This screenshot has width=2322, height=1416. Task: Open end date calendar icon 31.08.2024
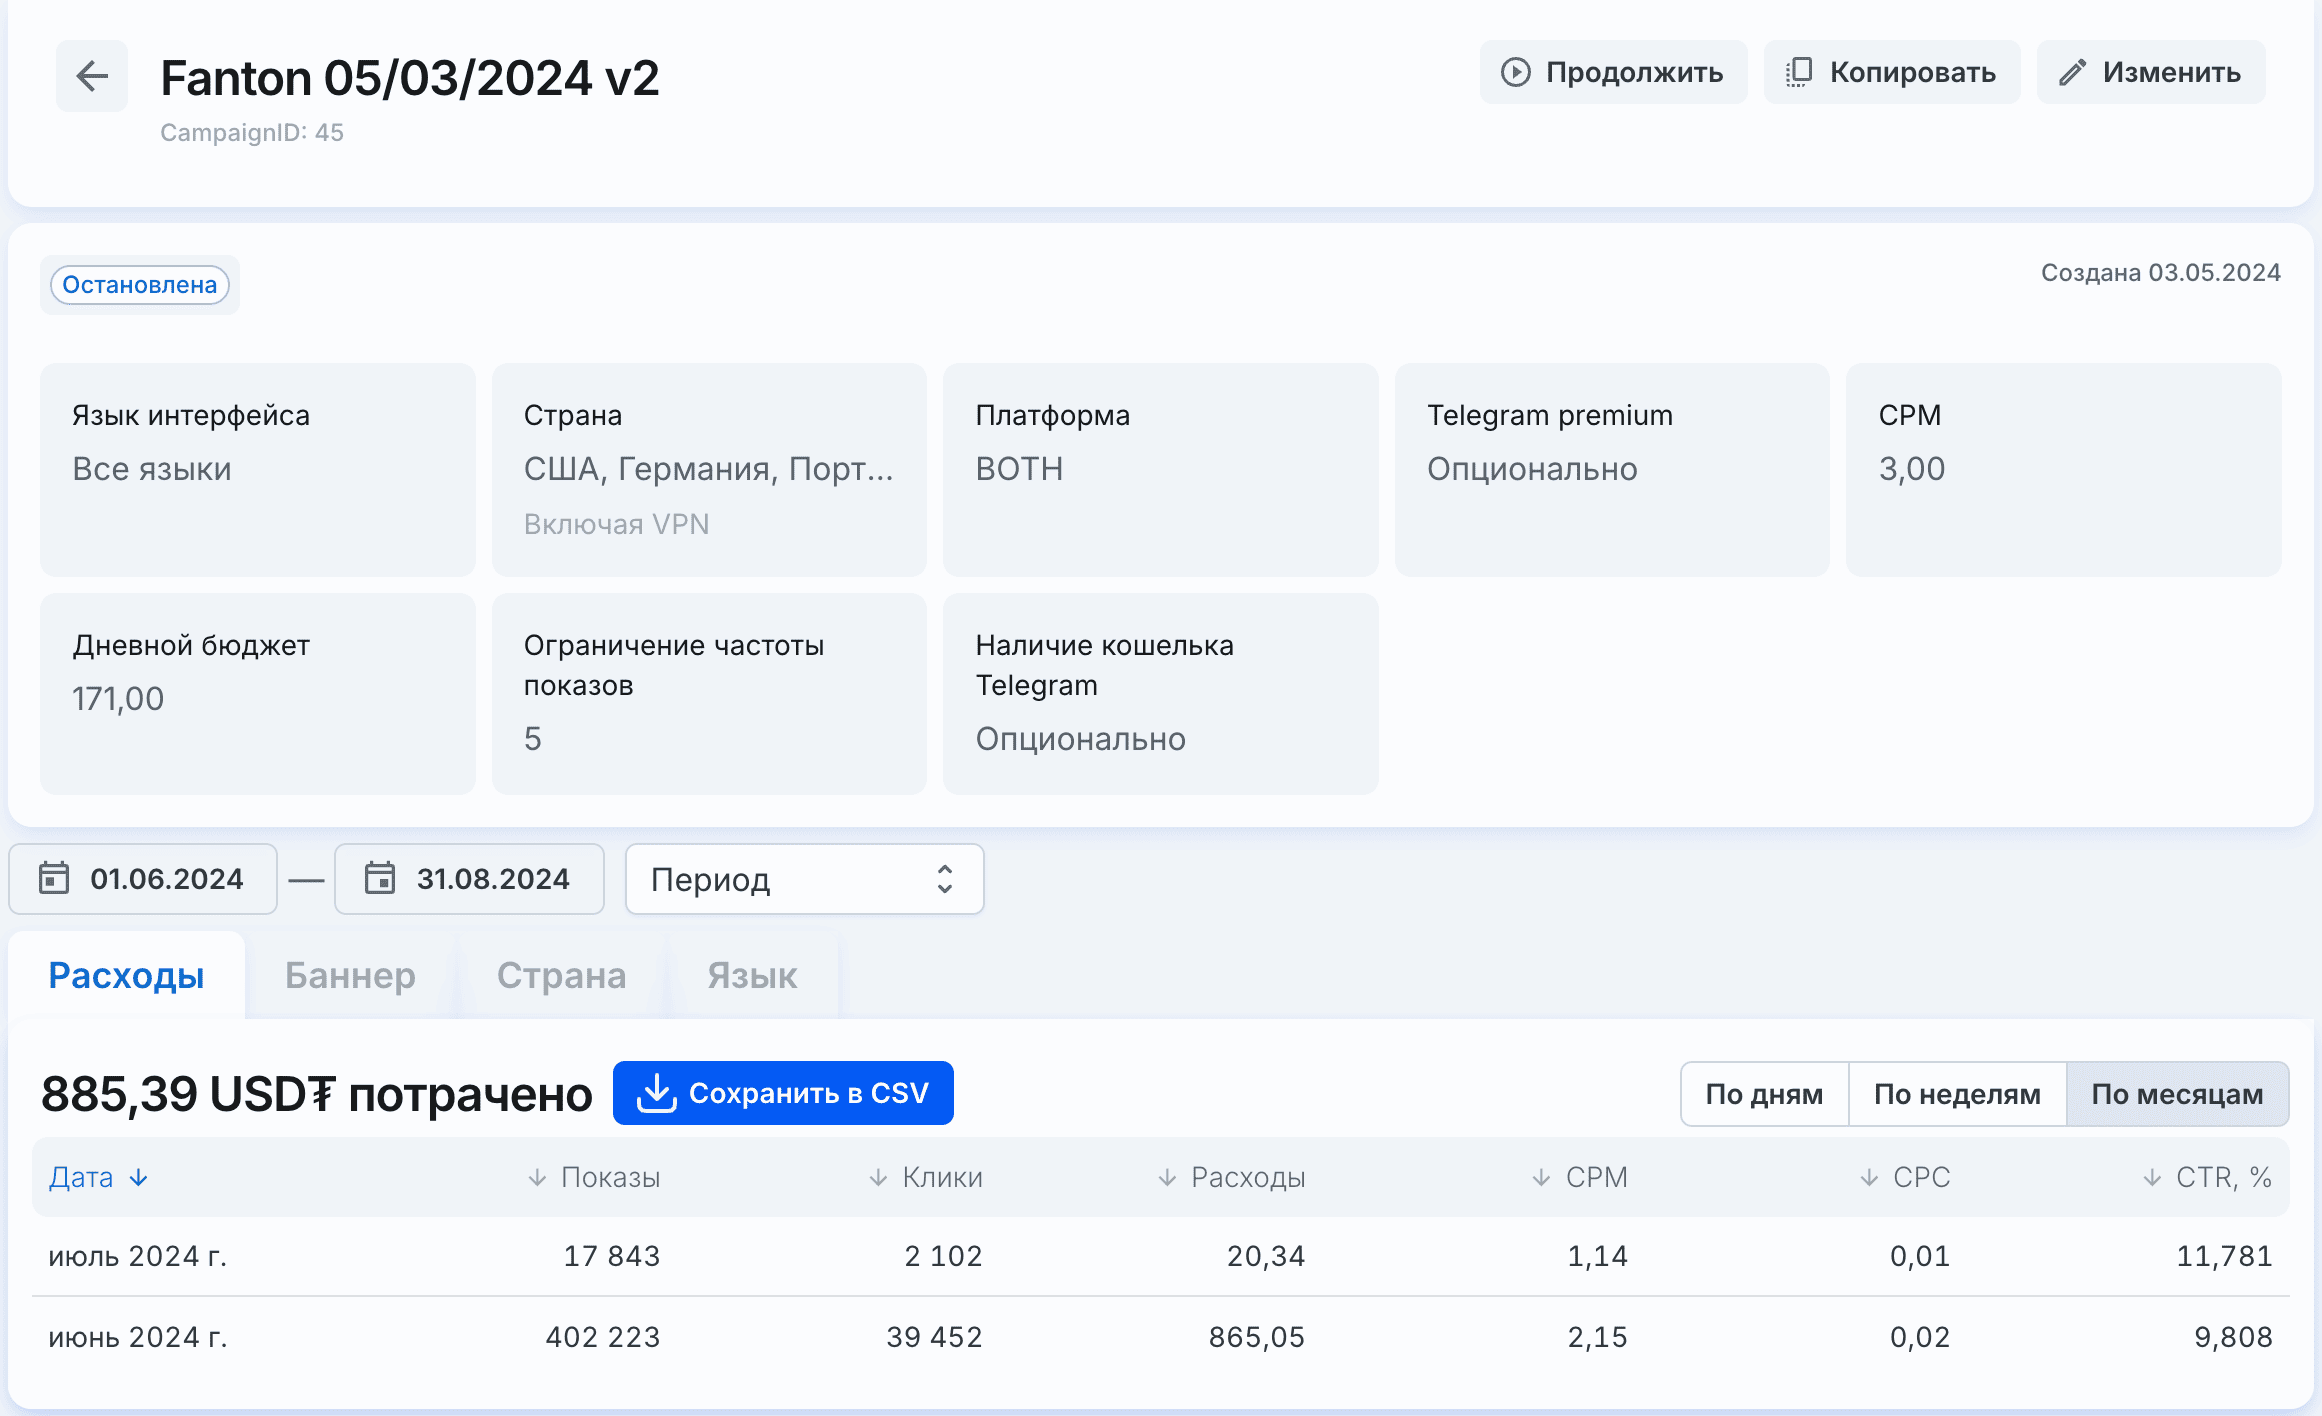click(380, 878)
